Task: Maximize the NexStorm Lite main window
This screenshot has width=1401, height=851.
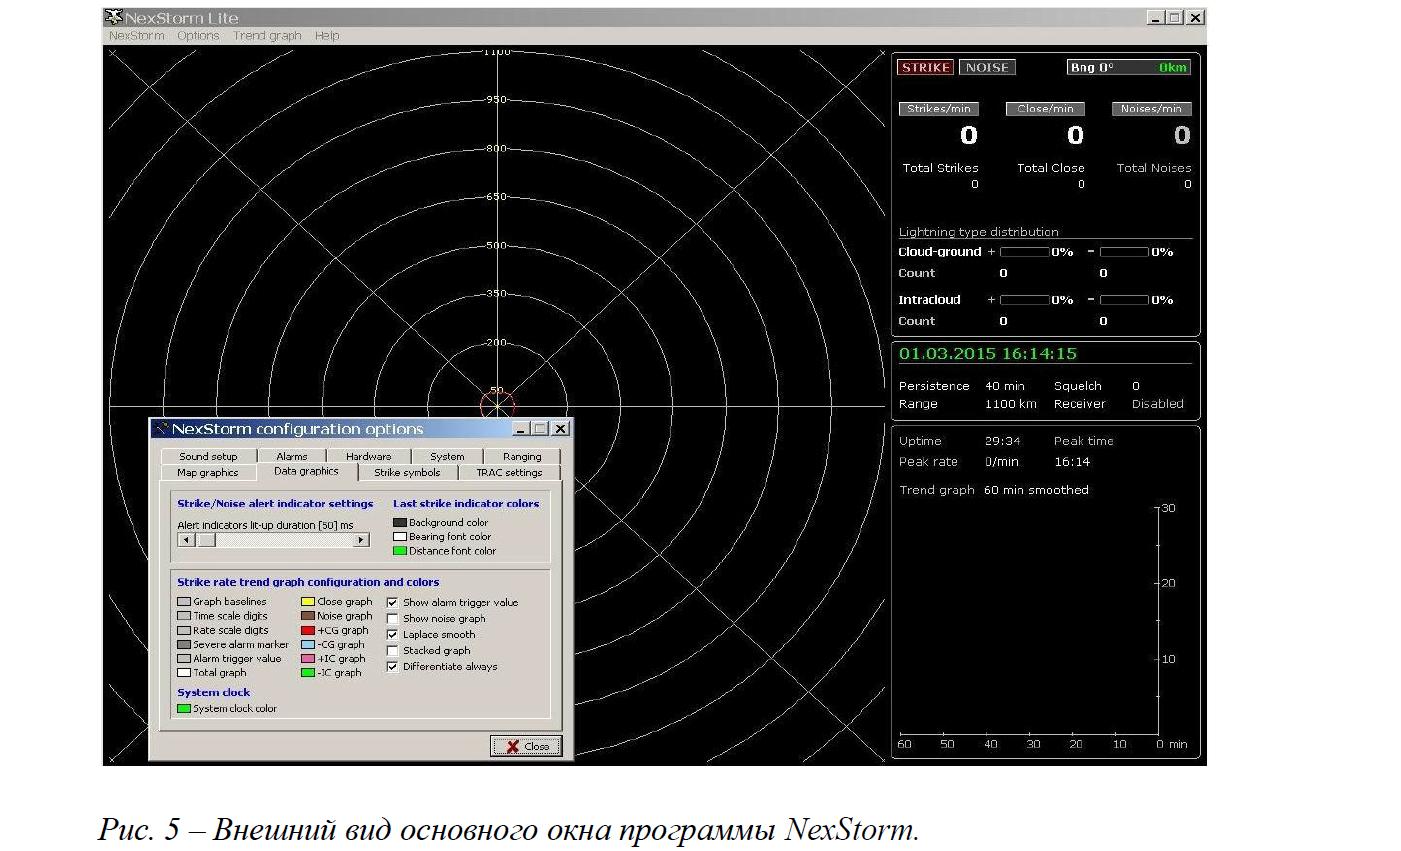Action: point(1174,17)
